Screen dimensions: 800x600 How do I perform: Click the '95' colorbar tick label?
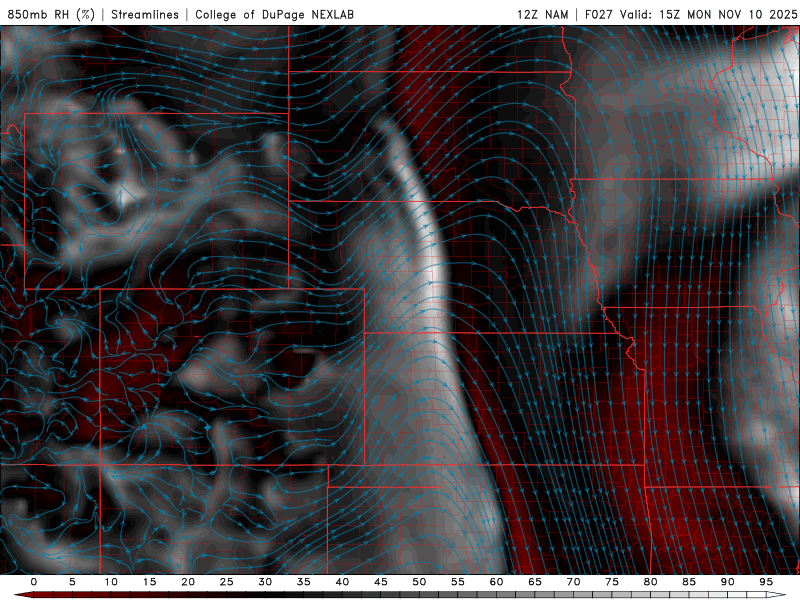[766, 582]
